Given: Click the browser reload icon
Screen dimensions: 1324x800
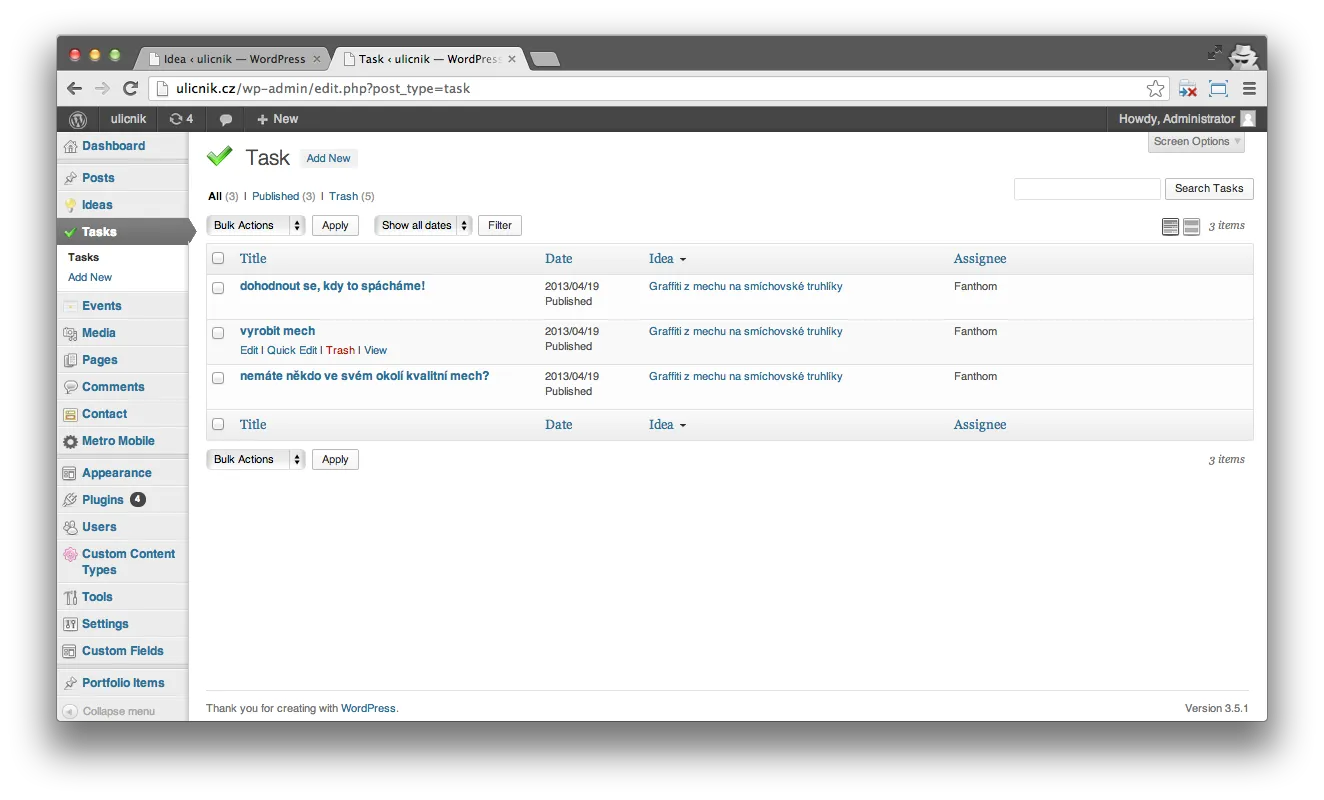Looking at the screenshot, I should (130, 88).
